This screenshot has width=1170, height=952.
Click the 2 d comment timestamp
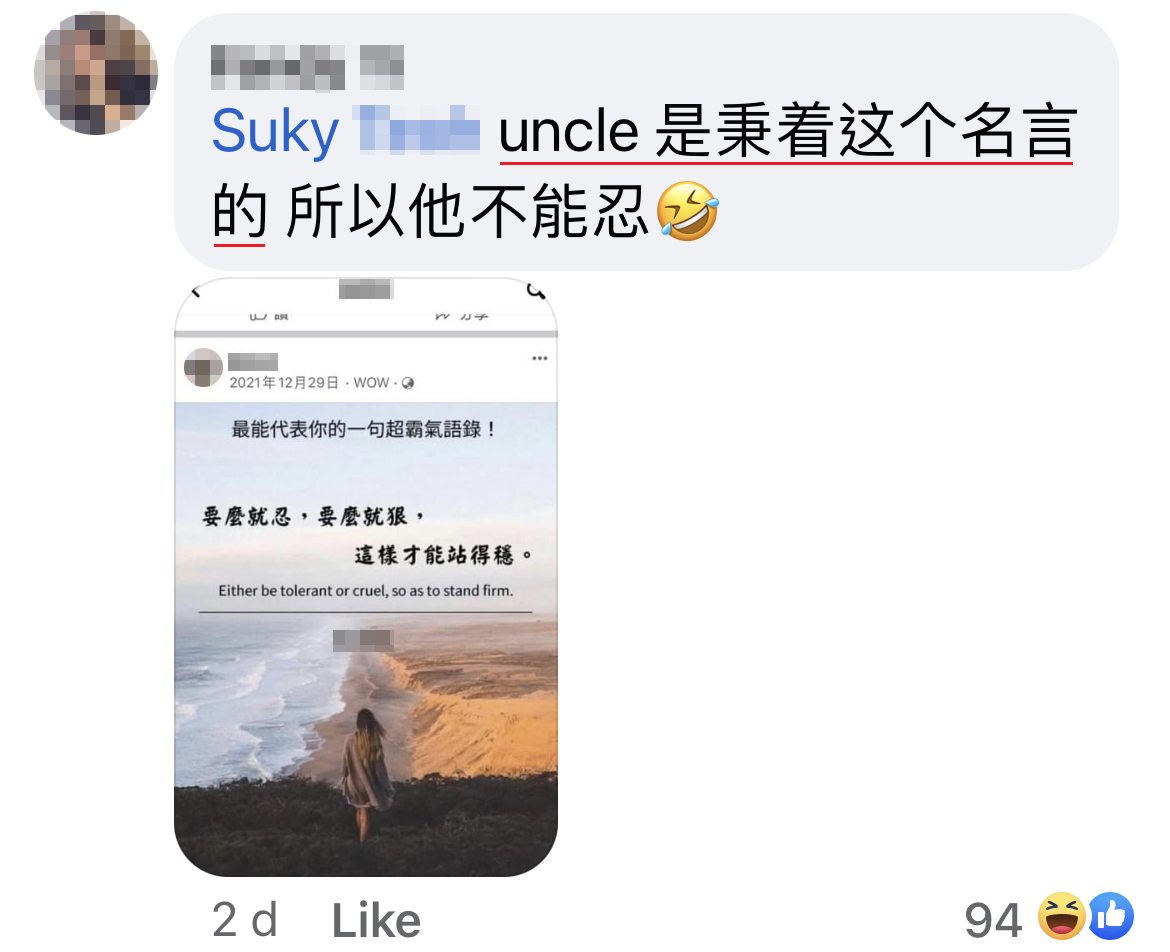(245, 919)
